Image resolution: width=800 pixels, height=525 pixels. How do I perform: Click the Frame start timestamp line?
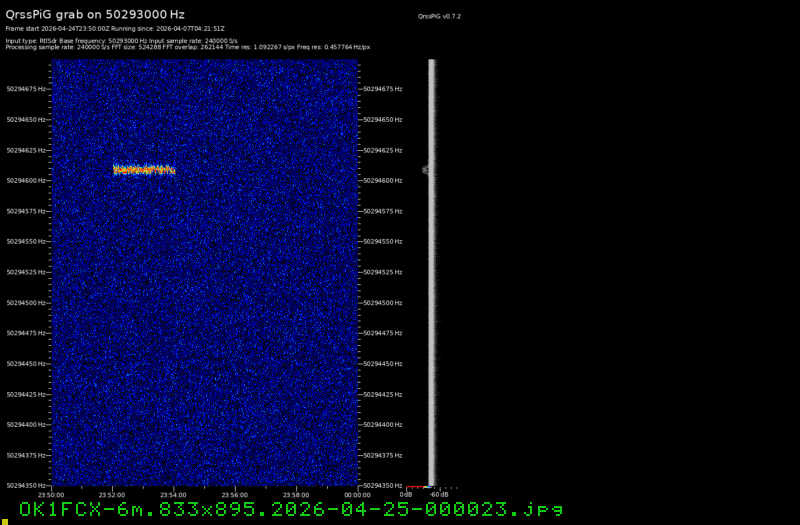coord(115,30)
